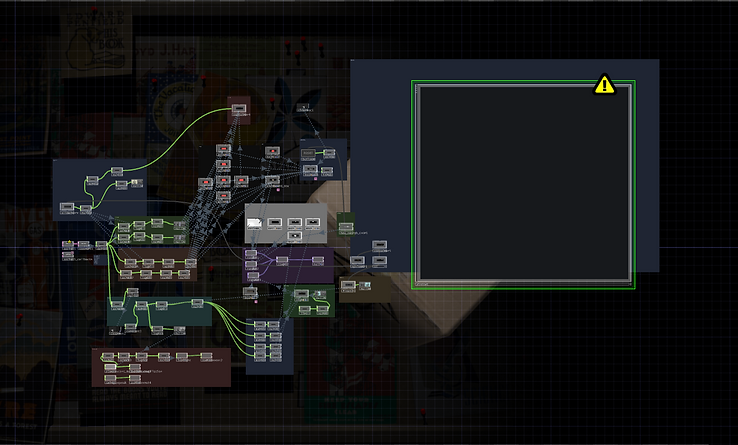The height and width of the screenshot is (445, 738).
Task: Select the large green-outlined empty node
Action: tap(523, 185)
